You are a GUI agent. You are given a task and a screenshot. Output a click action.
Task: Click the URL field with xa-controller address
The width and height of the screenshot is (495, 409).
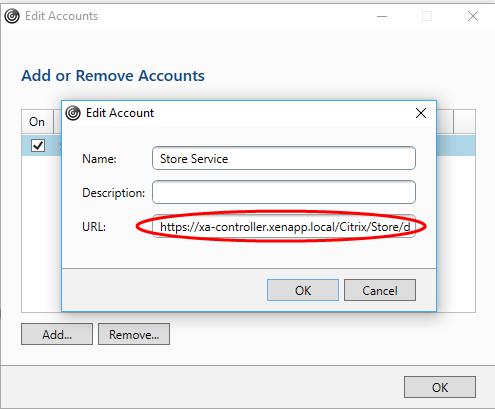pos(284,227)
